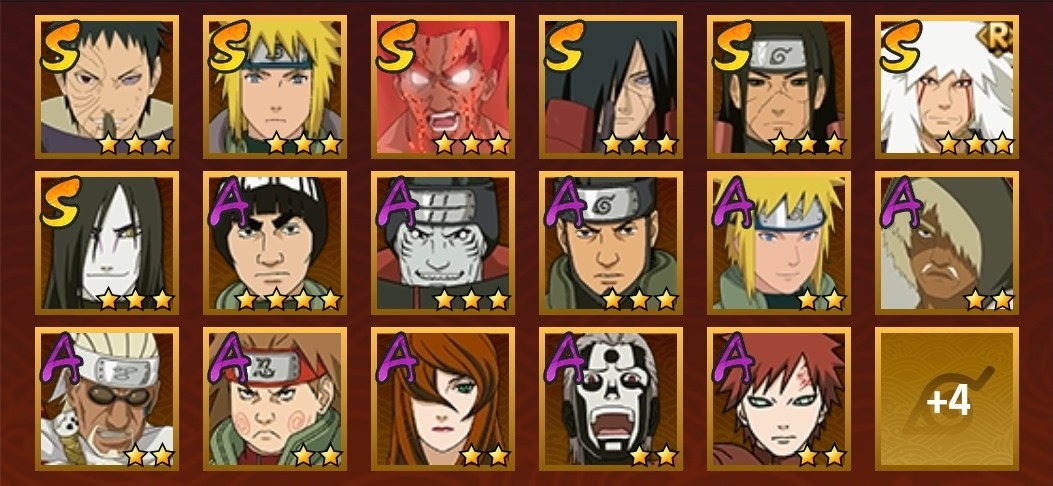Choose the two-star A-rank Minato portrait
Viewport: 1053px width, 486px height.
pyautogui.click(x=778, y=243)
